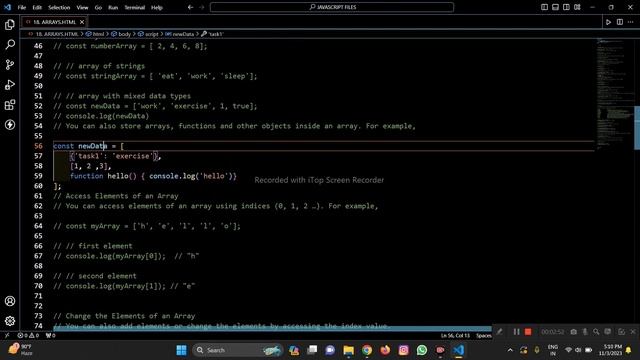Toggle the bottom panel layout
This screenshot has height=360, width=640.
pos(555,7)
